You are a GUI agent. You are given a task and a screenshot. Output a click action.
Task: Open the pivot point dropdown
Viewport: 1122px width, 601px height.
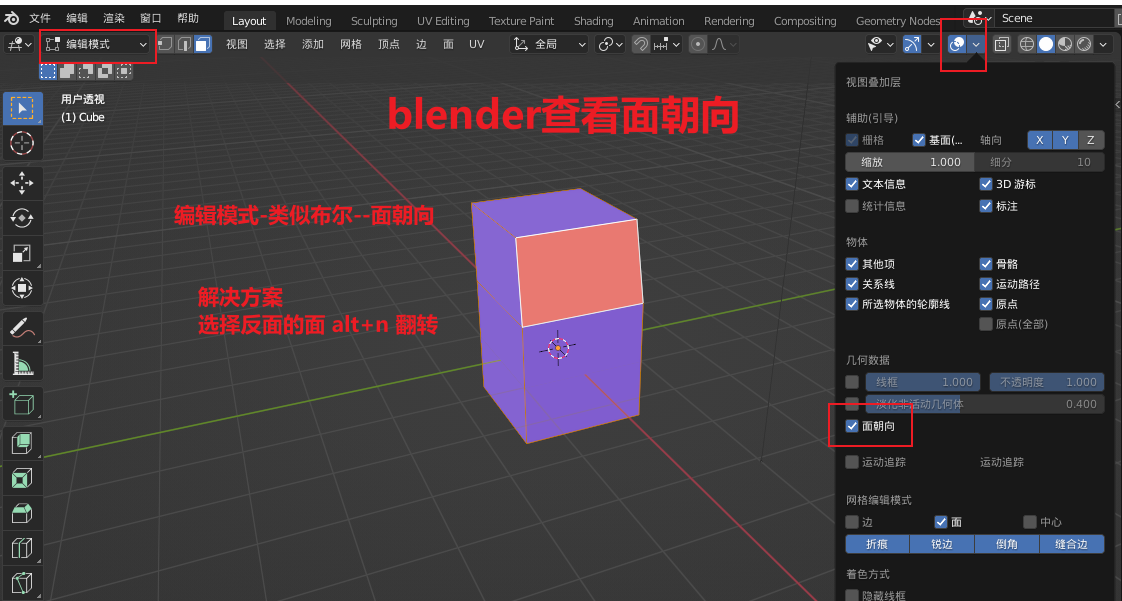pos(610,44)
